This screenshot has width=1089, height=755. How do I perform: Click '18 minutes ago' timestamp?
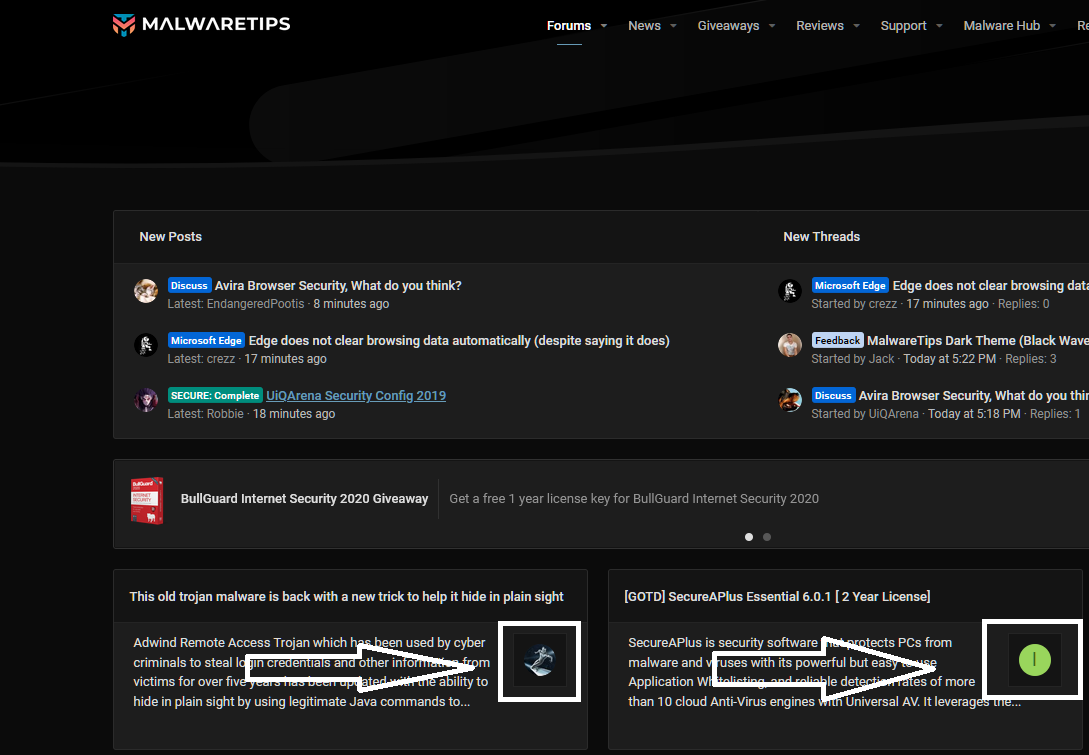coord(294,414)
